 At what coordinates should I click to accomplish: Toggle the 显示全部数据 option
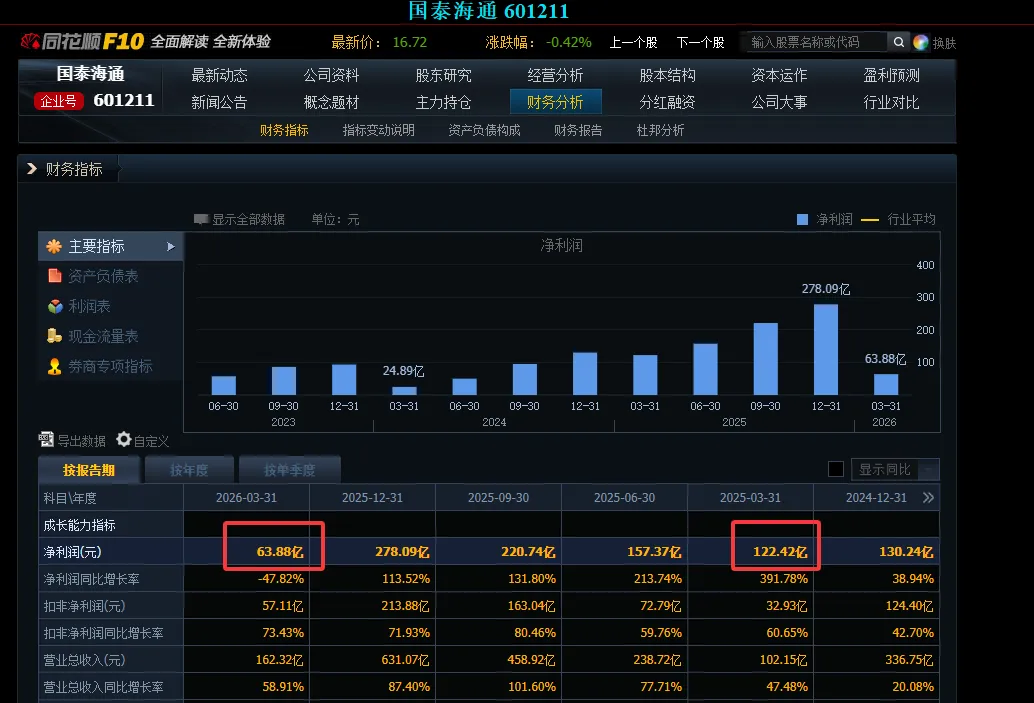click(x=239, y=219)
